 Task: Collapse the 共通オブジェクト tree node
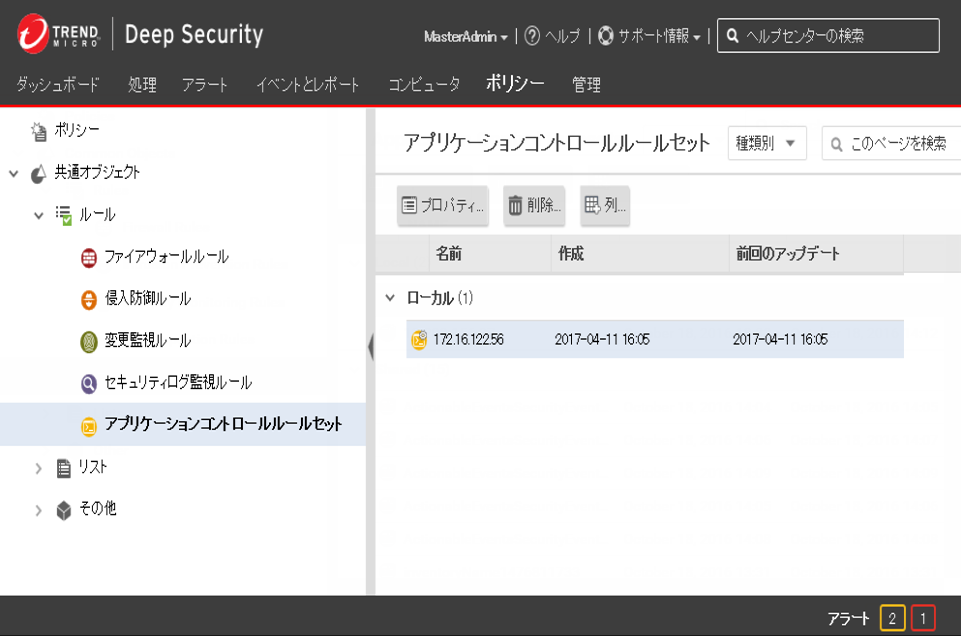(x=14, y=173)
